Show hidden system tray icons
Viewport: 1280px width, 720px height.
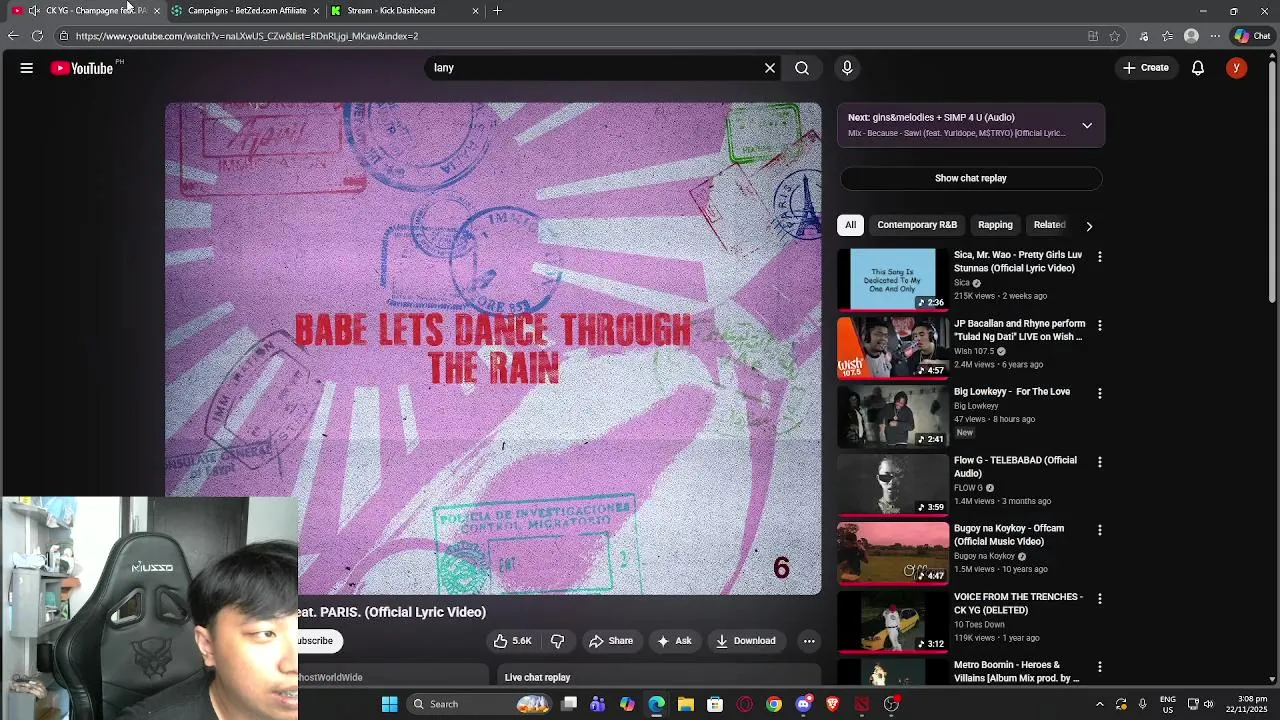click(x=1100, y=704)
